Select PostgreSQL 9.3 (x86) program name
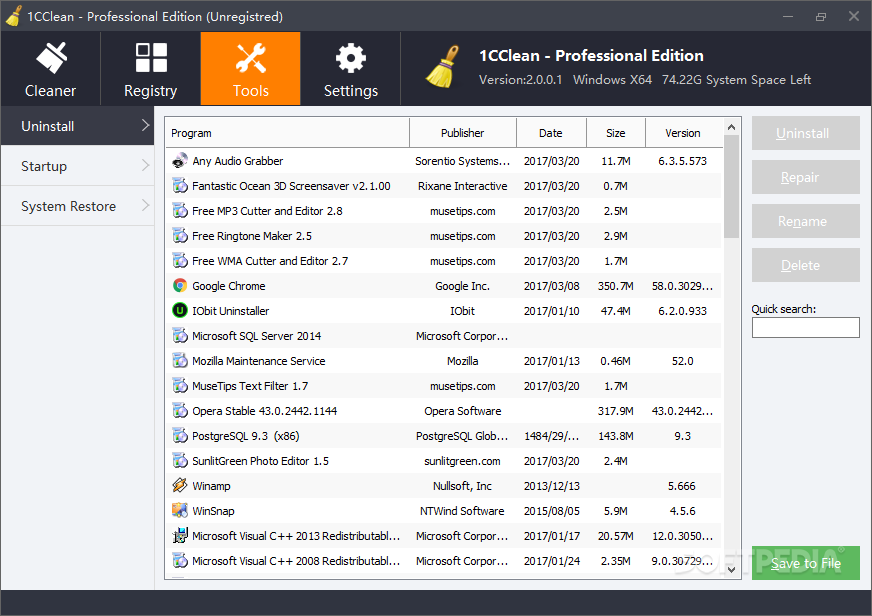Image resolution: width=872 pixels, height=616 pixels. coord(246,436)
